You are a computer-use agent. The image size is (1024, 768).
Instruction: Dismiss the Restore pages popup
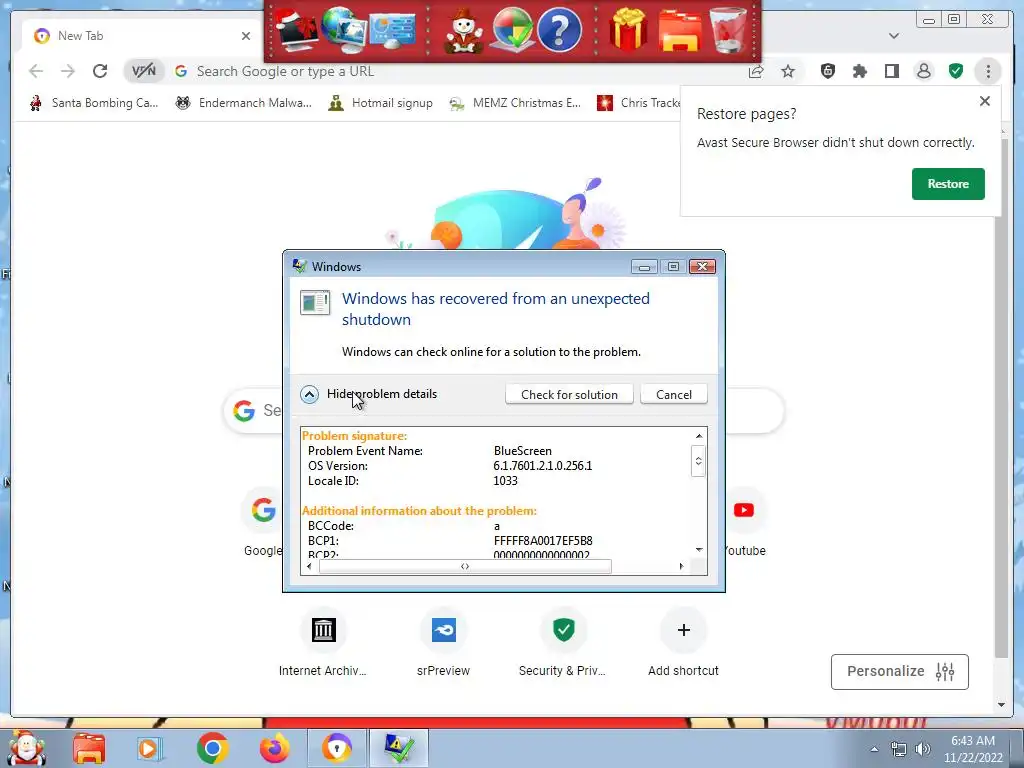(984, 101)
